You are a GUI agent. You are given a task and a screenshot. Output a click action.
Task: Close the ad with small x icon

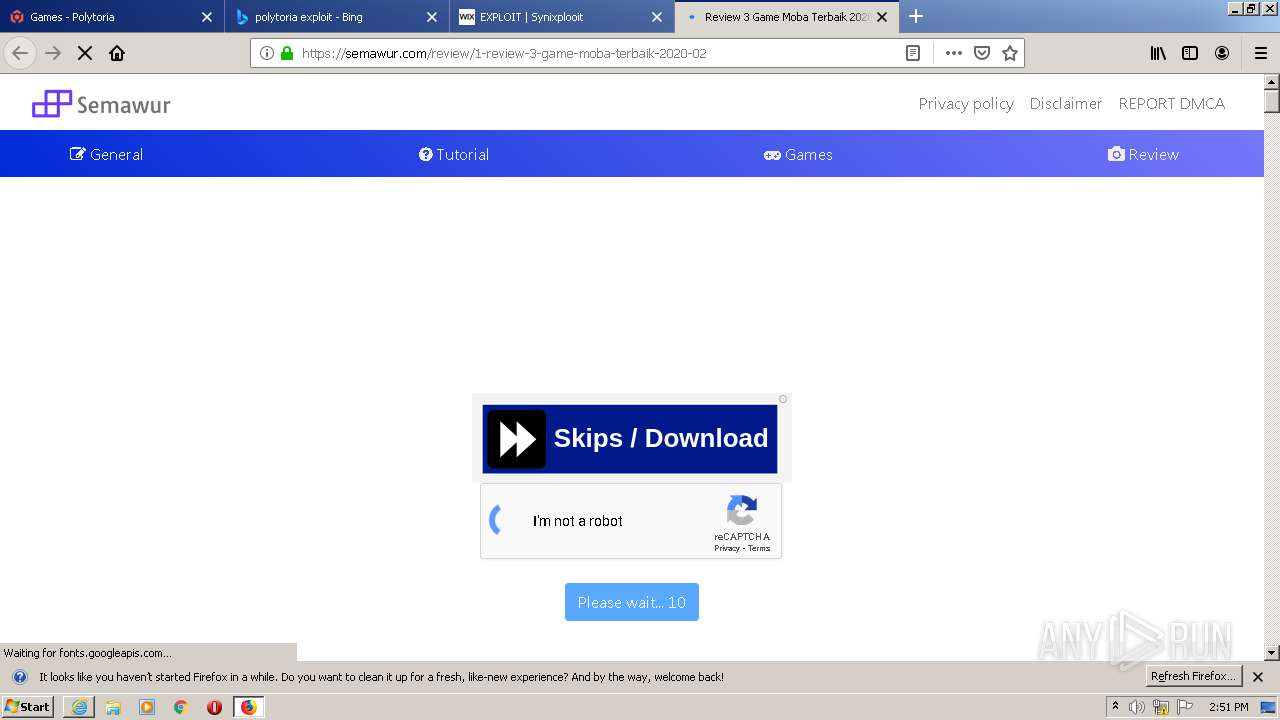pyautogui.click(x=783, y=399)
